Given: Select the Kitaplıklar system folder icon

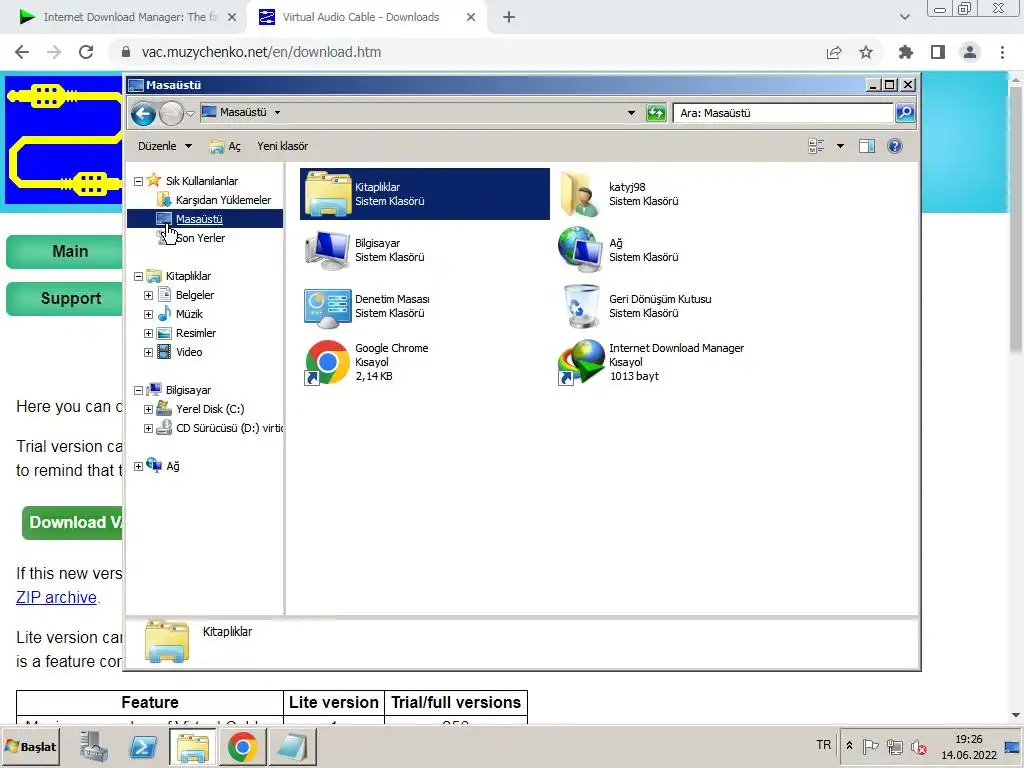Looking at the screenshot, I should pos(328,194).
